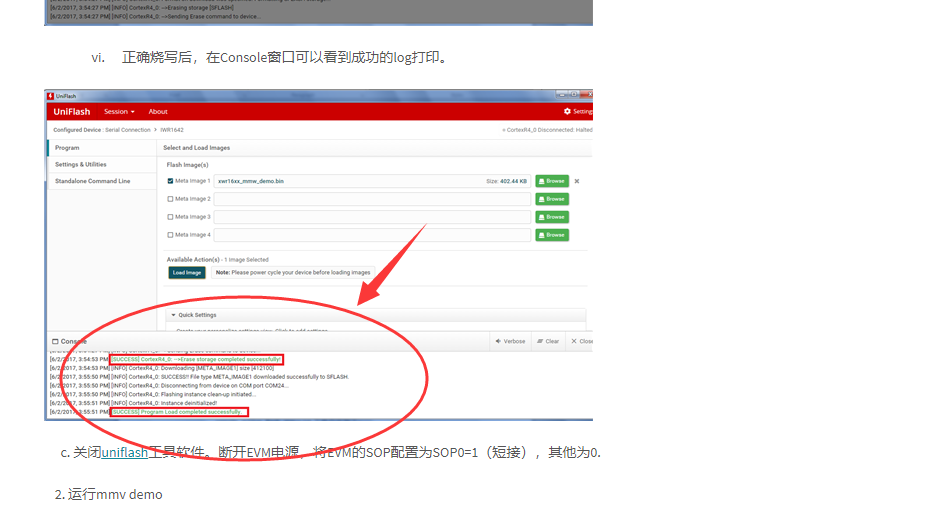
Task: Check the Meta Image 3 checkbox
Action: [x=170, y=217]
